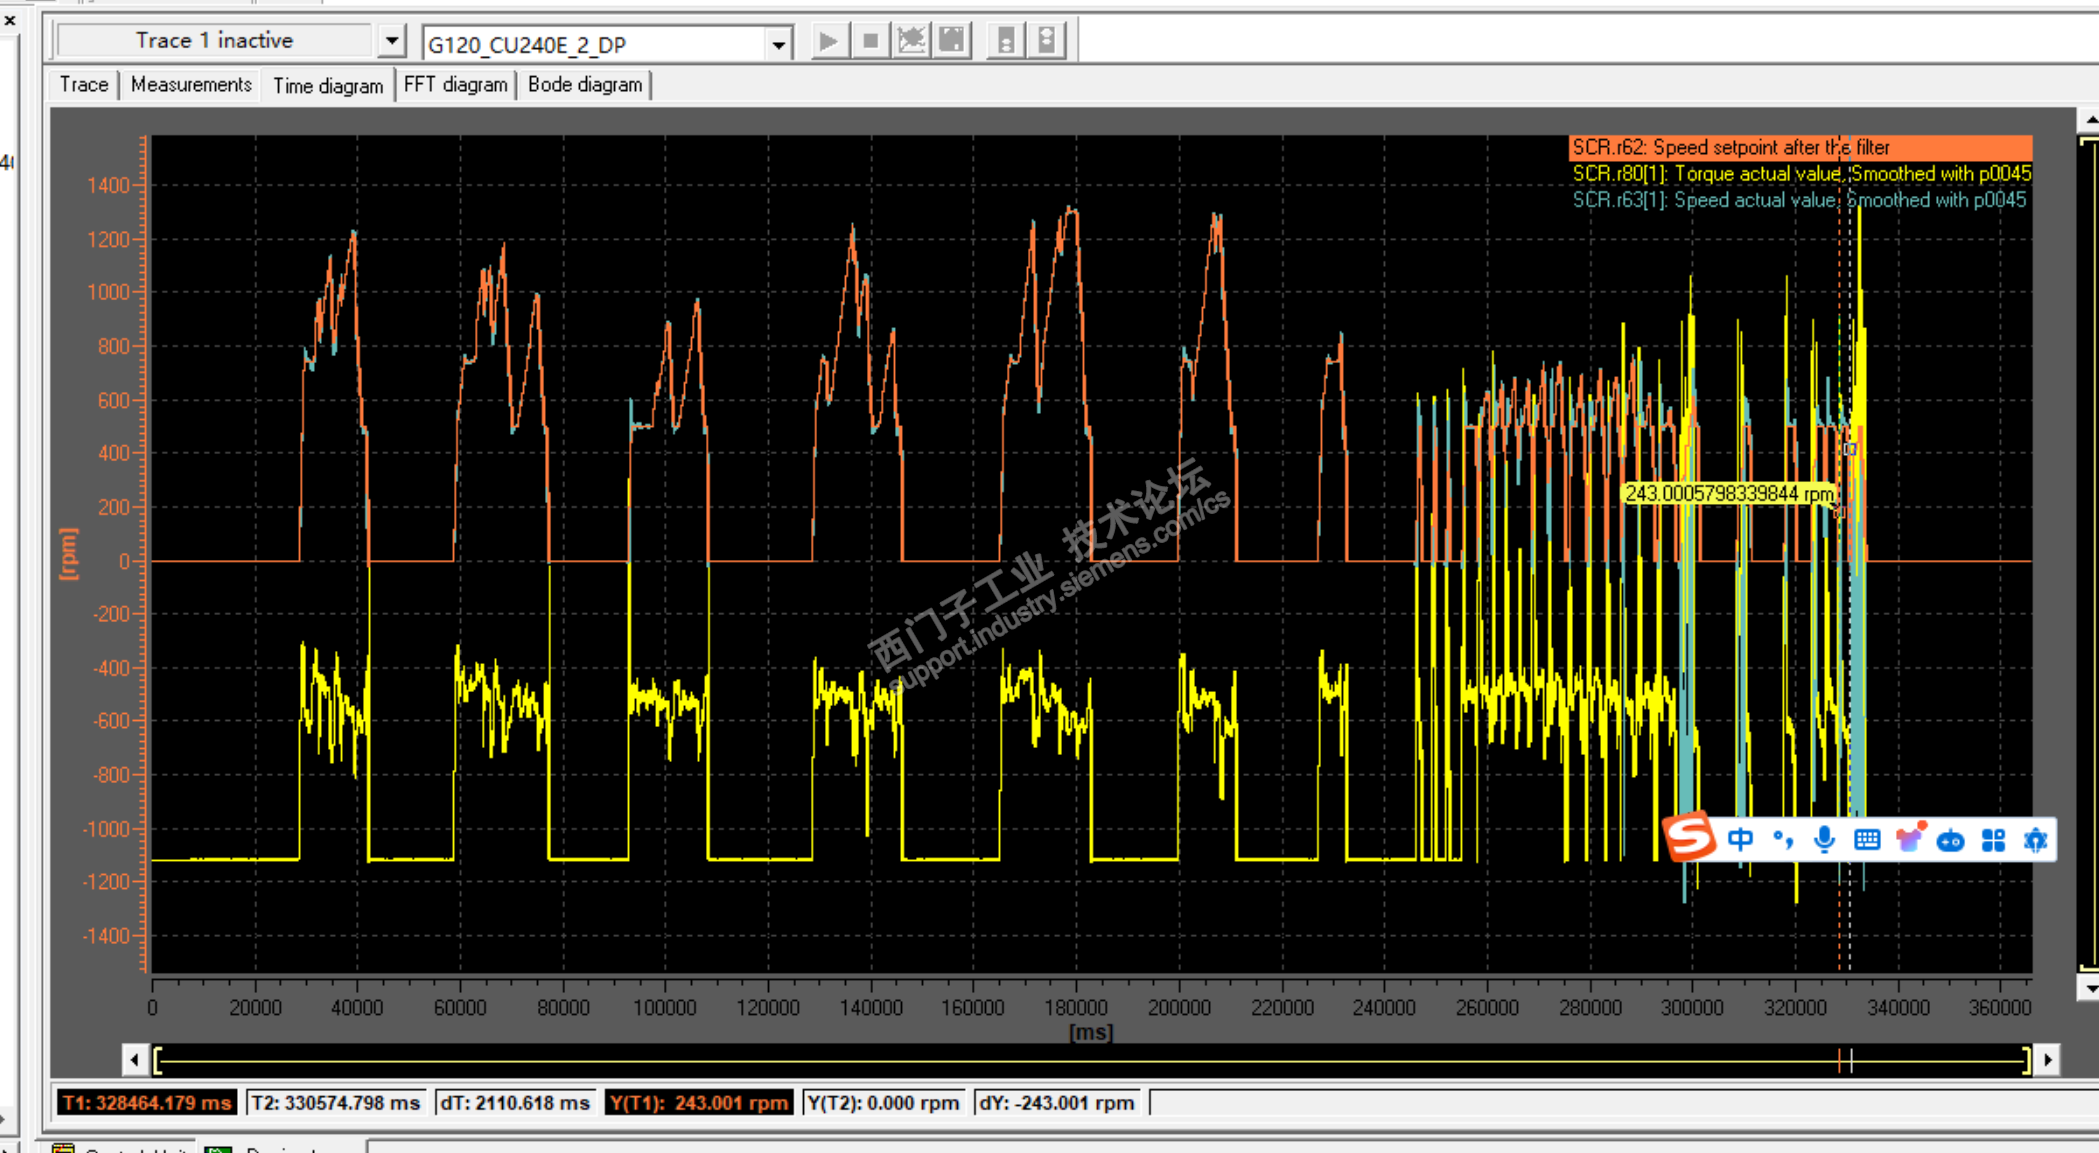Click the left arrow of horizontal zoom bar
Viewport: 2099px width, 1153px height.
135,1059
